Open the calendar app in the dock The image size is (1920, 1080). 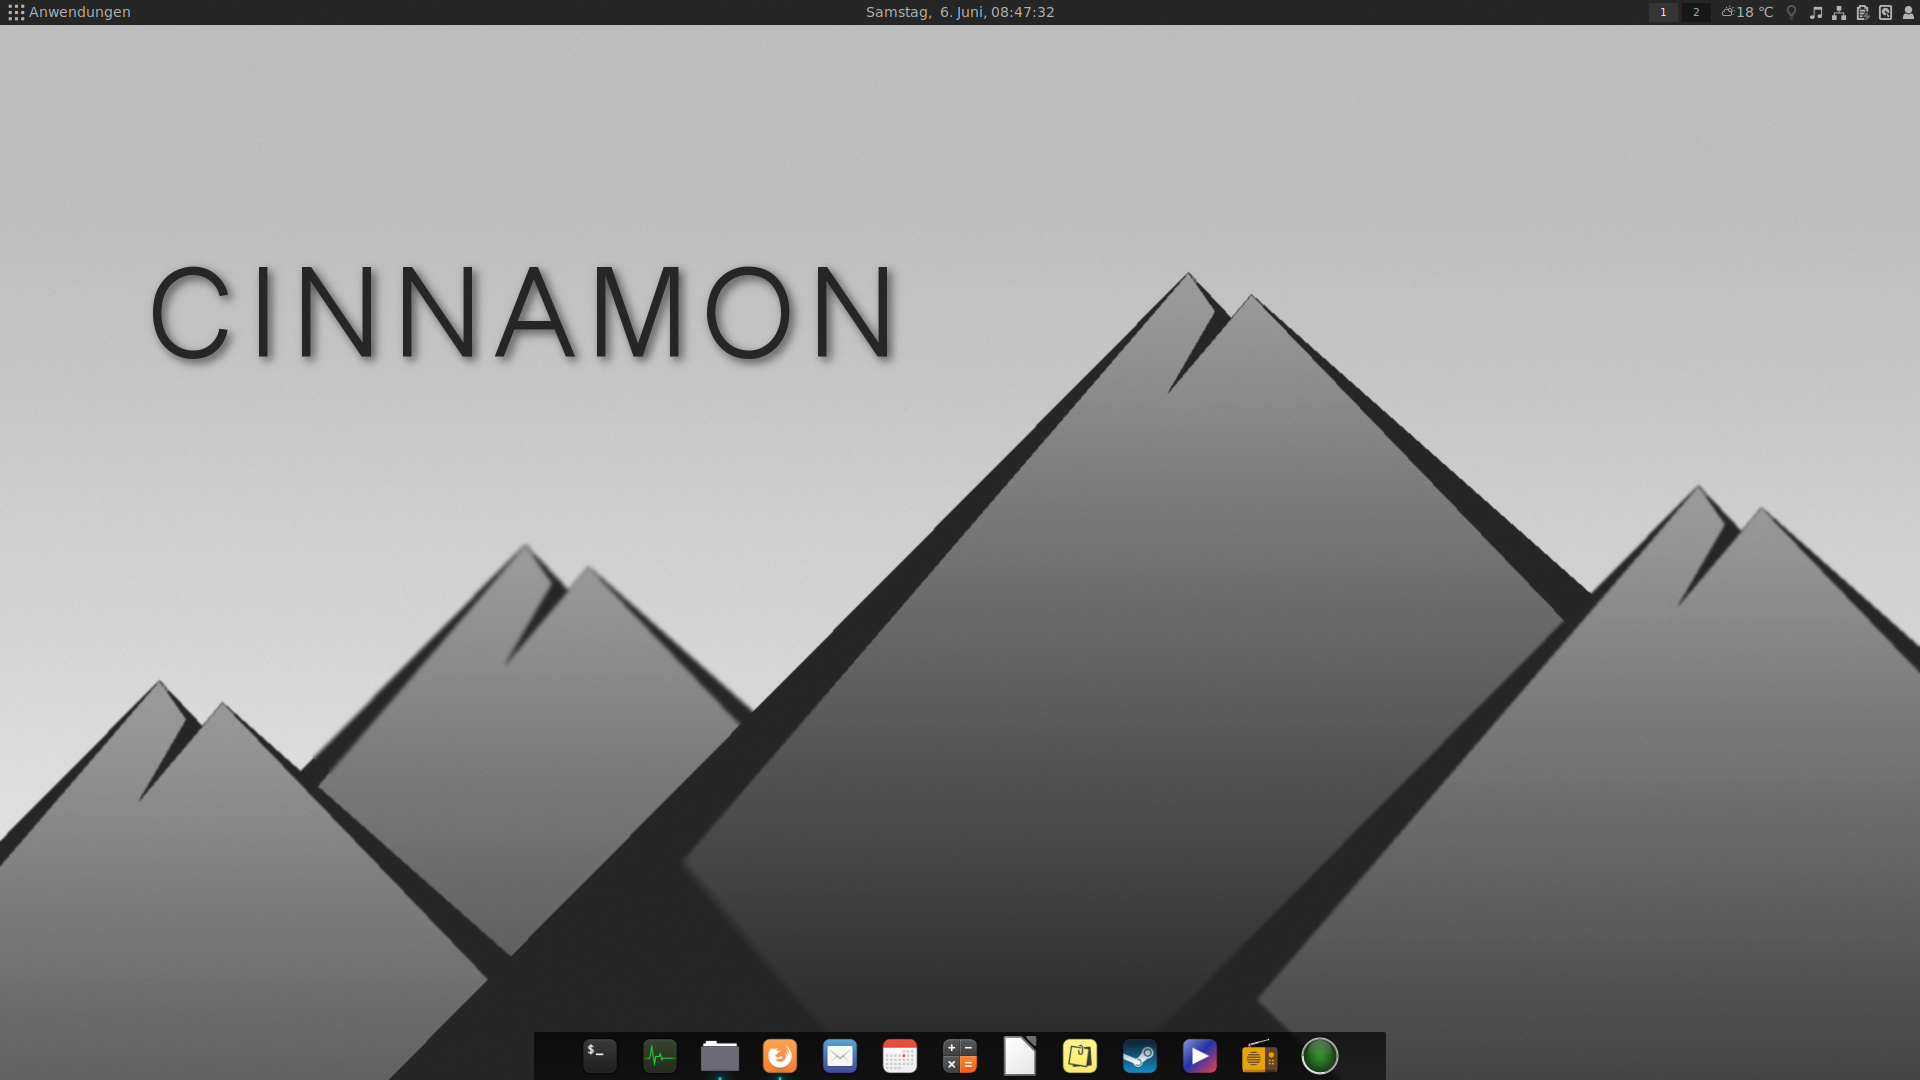900,1056
